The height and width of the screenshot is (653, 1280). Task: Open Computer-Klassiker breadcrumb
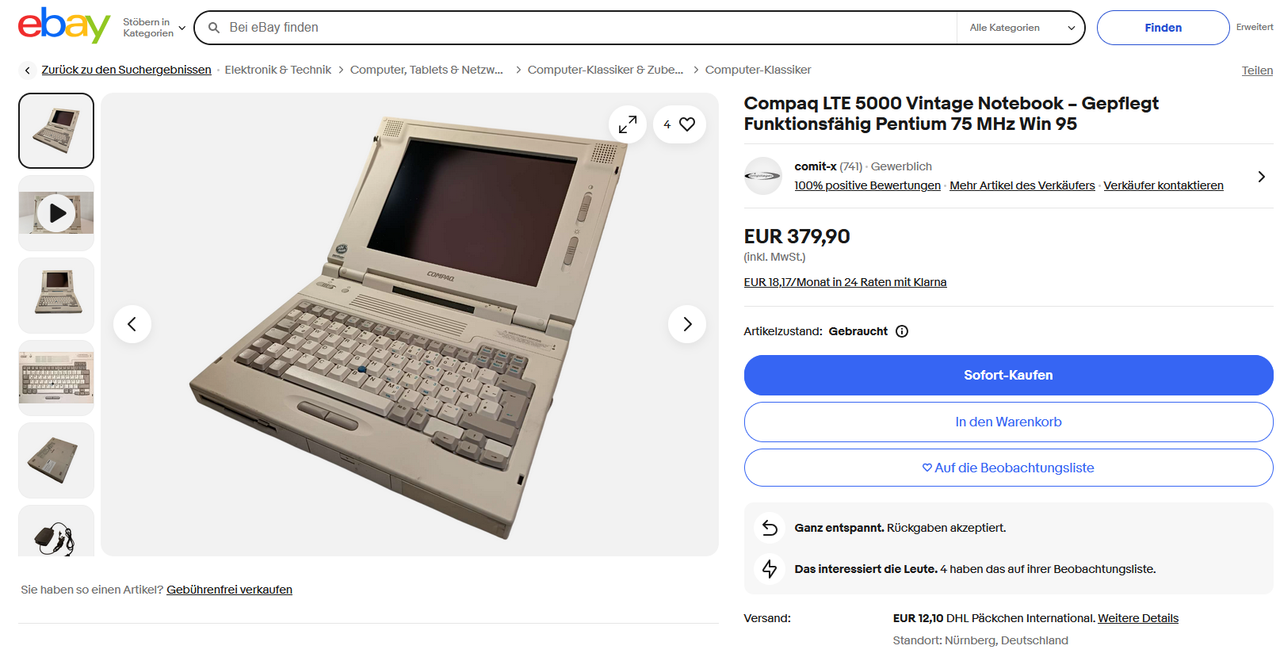tap(758, 70)
